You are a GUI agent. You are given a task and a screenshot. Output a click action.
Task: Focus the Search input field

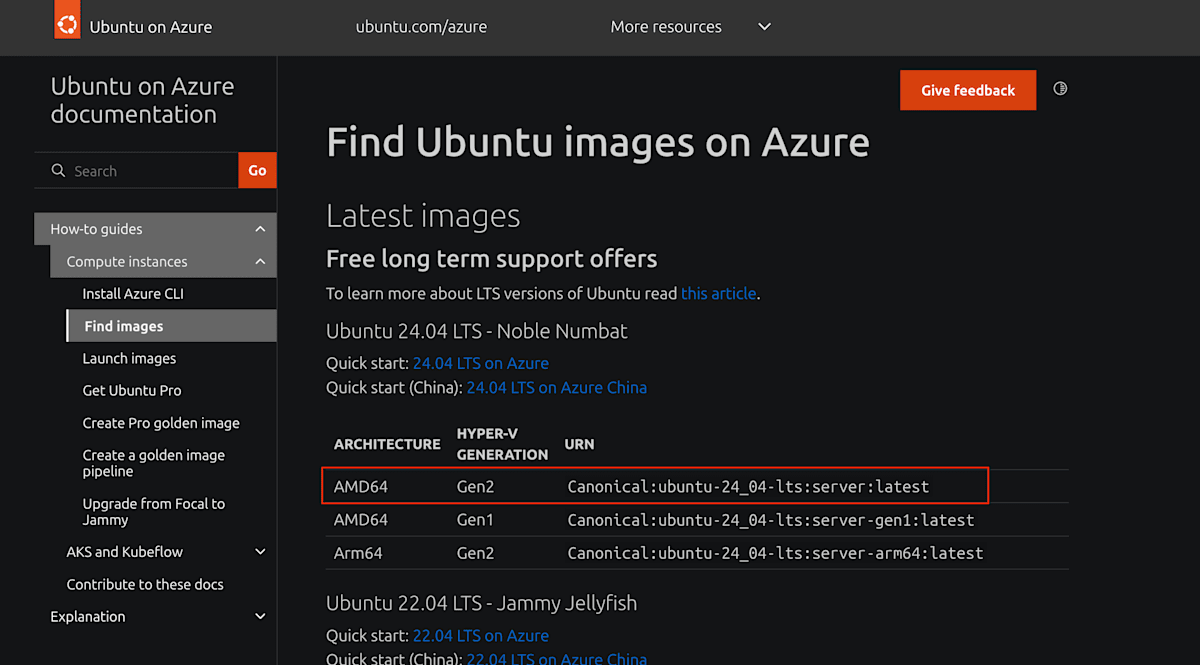[136, 171]
